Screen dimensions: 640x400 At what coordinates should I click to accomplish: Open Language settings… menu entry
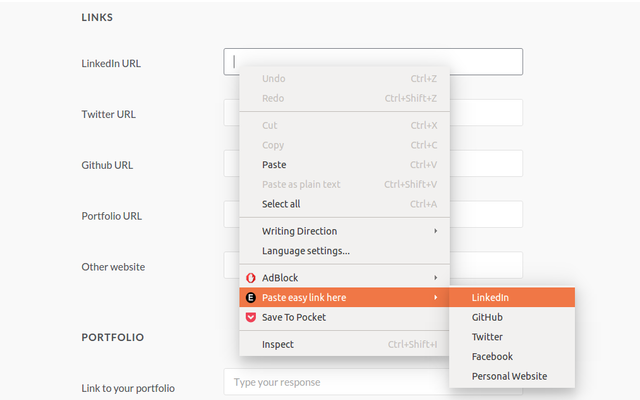pos(344,251)
